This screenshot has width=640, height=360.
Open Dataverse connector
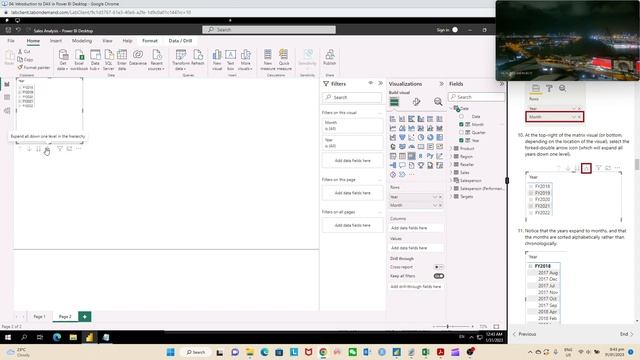tap(138, 58)
